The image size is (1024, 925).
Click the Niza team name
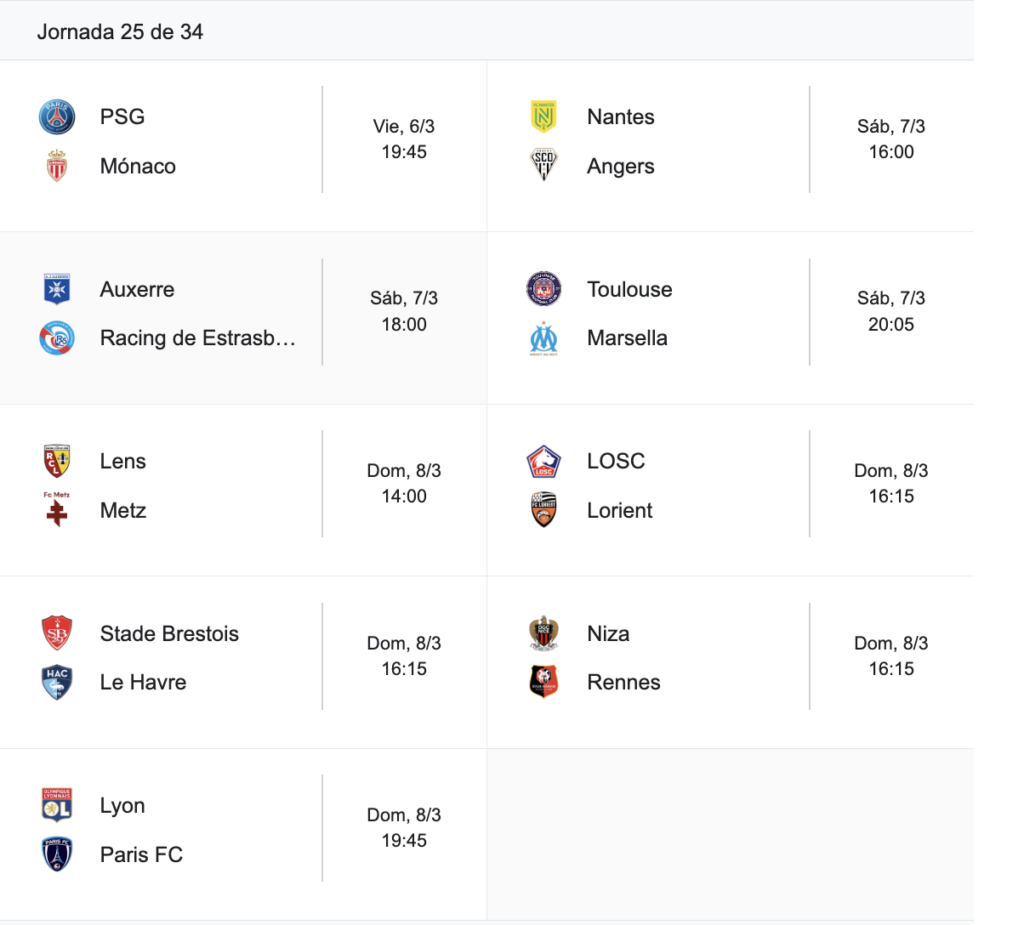[x=608, y=633]
